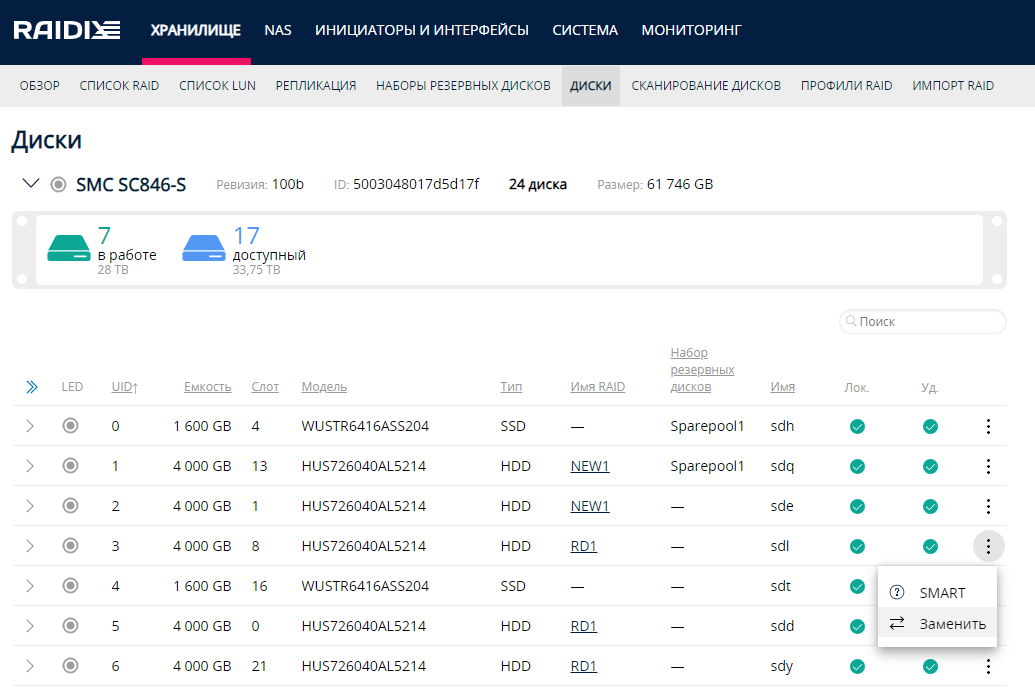The height and width of the screenshot is (690, 1035).
Task: Click the green 'в работе' disks icon
Action: [69, 248]
